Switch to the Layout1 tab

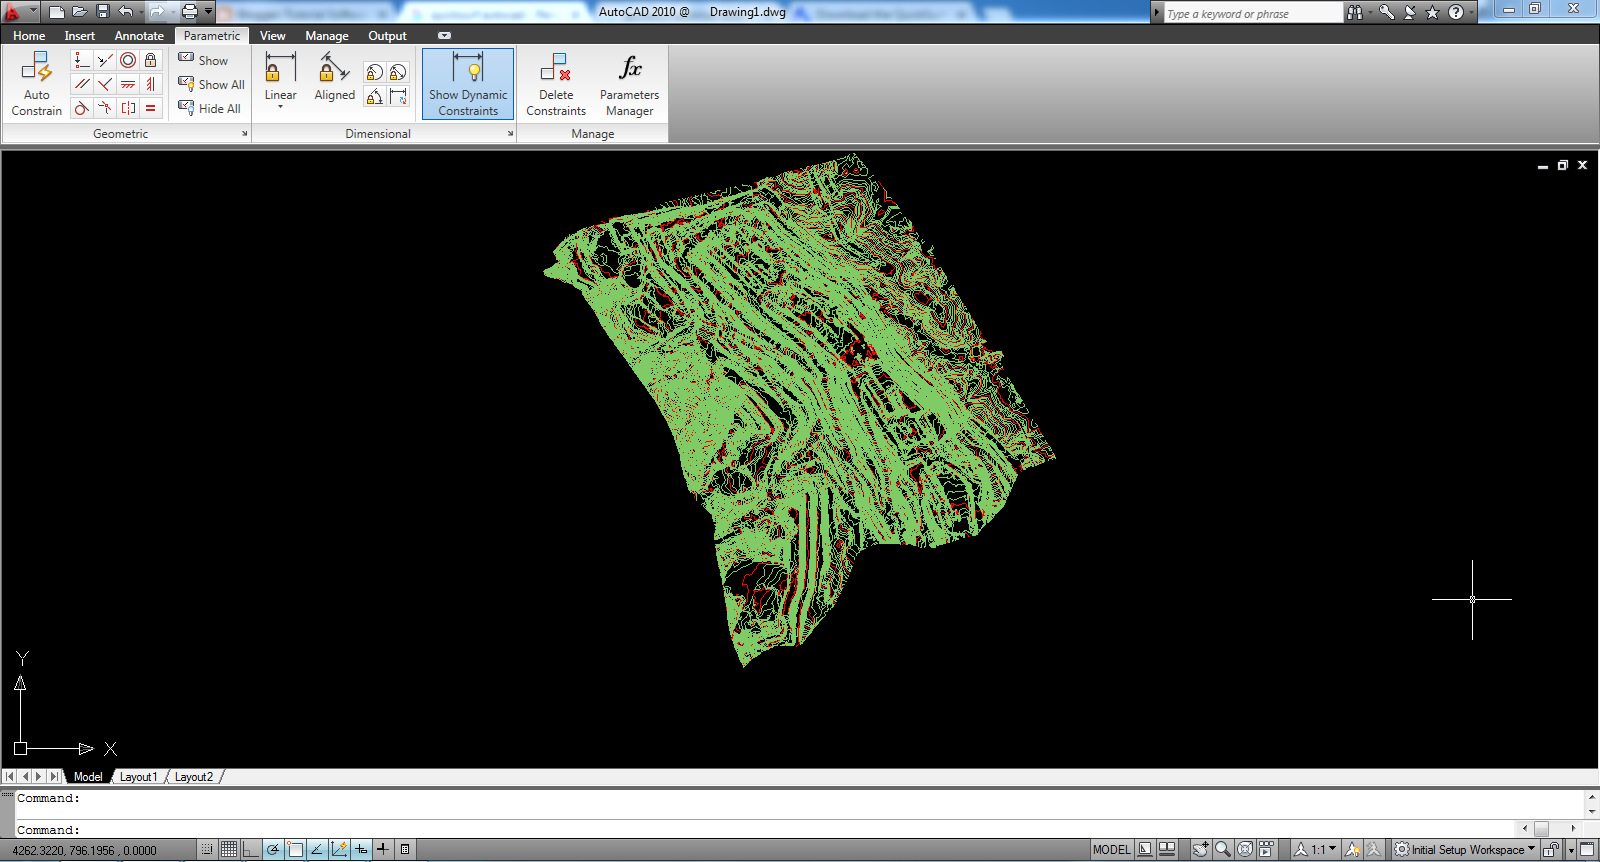(139, 777)
